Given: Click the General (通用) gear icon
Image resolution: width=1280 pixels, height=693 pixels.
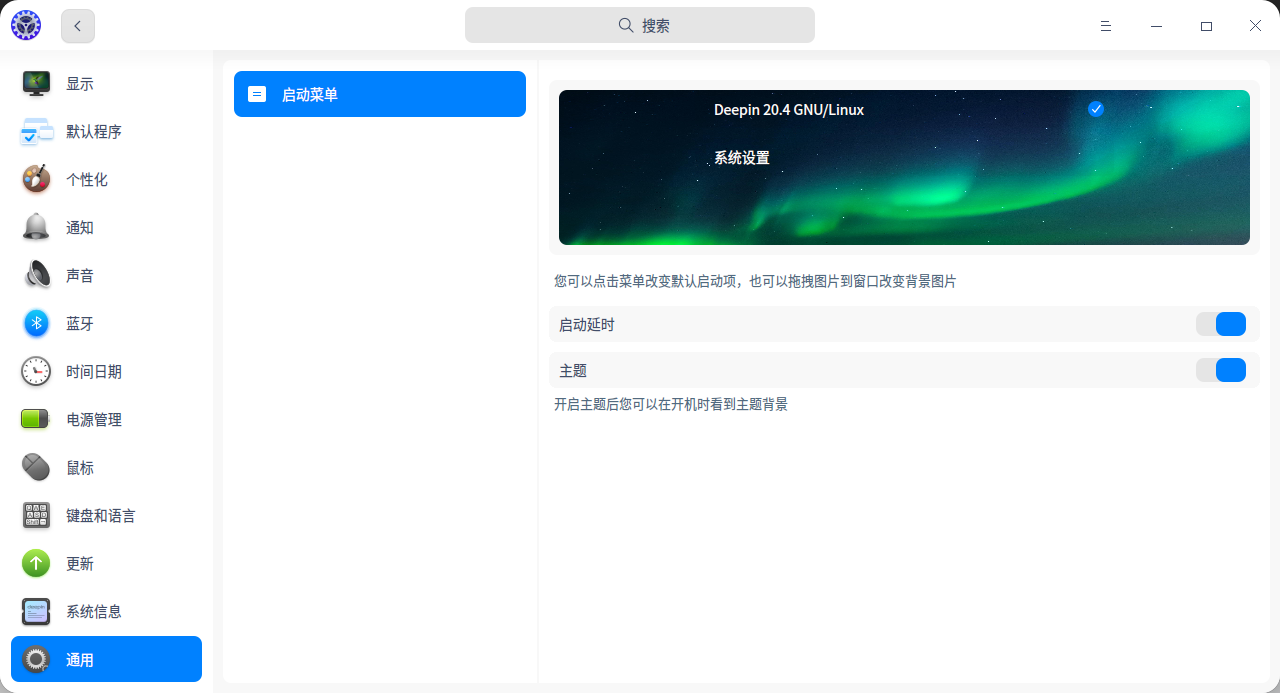Looking at the screenshot, I should (36, 660).
